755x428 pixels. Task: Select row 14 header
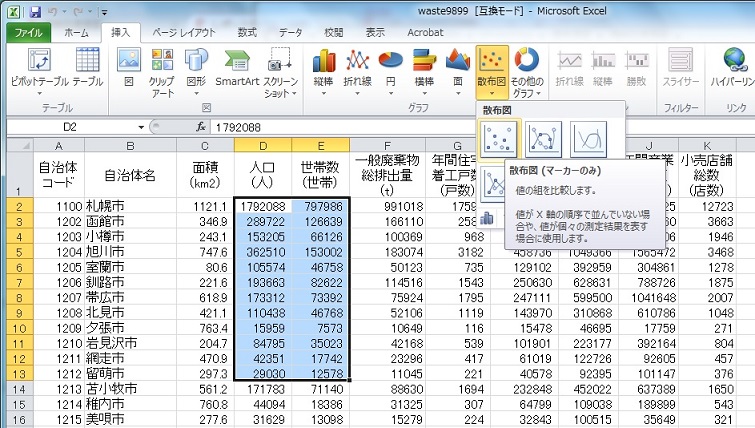coord(20,389)
